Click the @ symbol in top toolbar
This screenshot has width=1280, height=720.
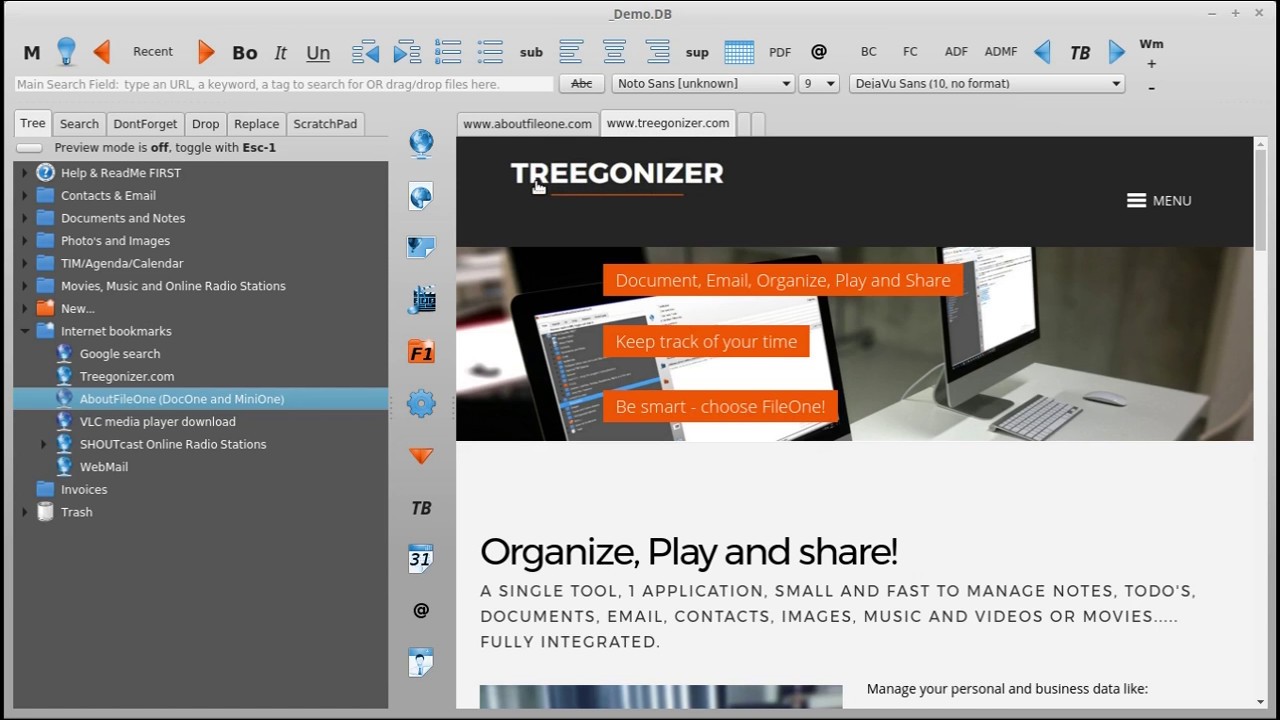coord(819,51)
